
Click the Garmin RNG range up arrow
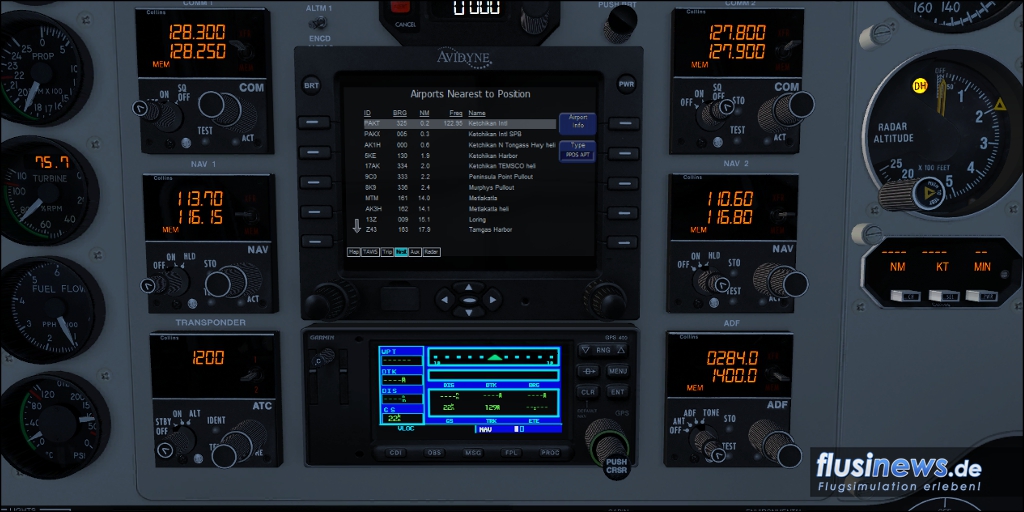(x=620, y=350)
